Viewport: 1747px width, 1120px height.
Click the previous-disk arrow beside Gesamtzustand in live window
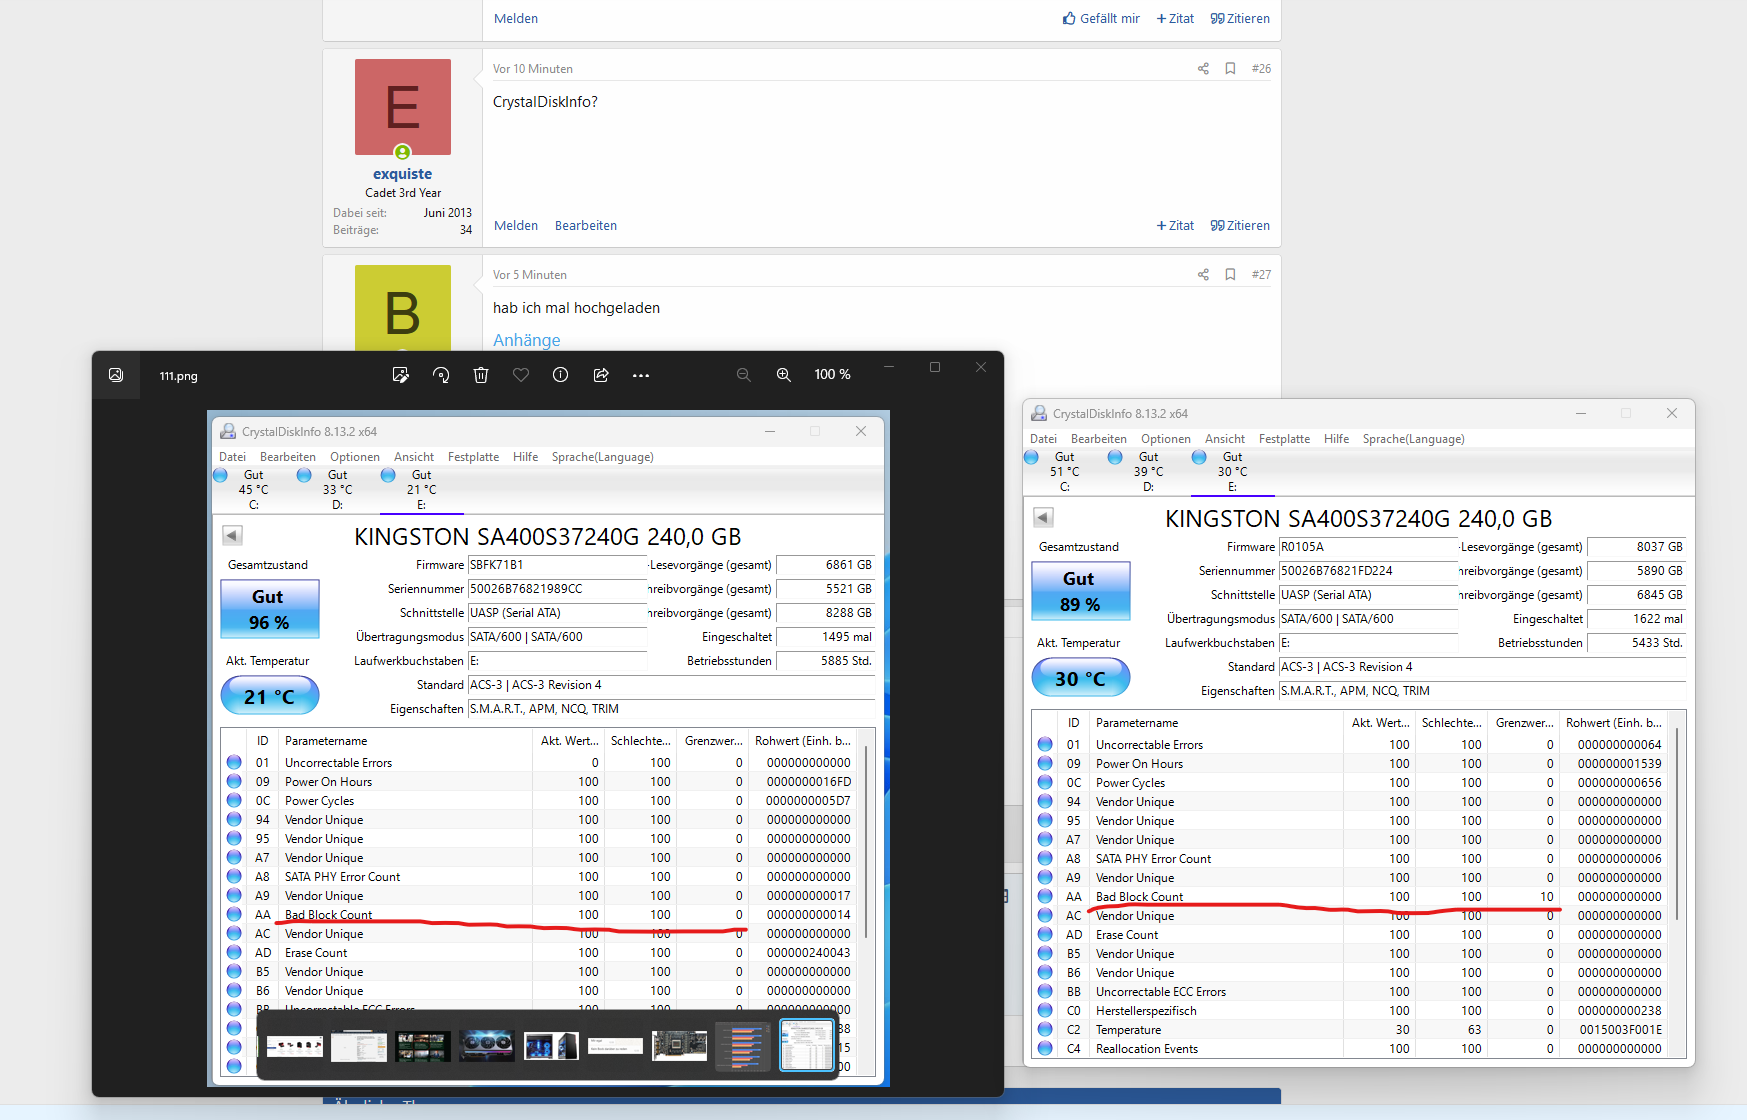coord(1043,517)
